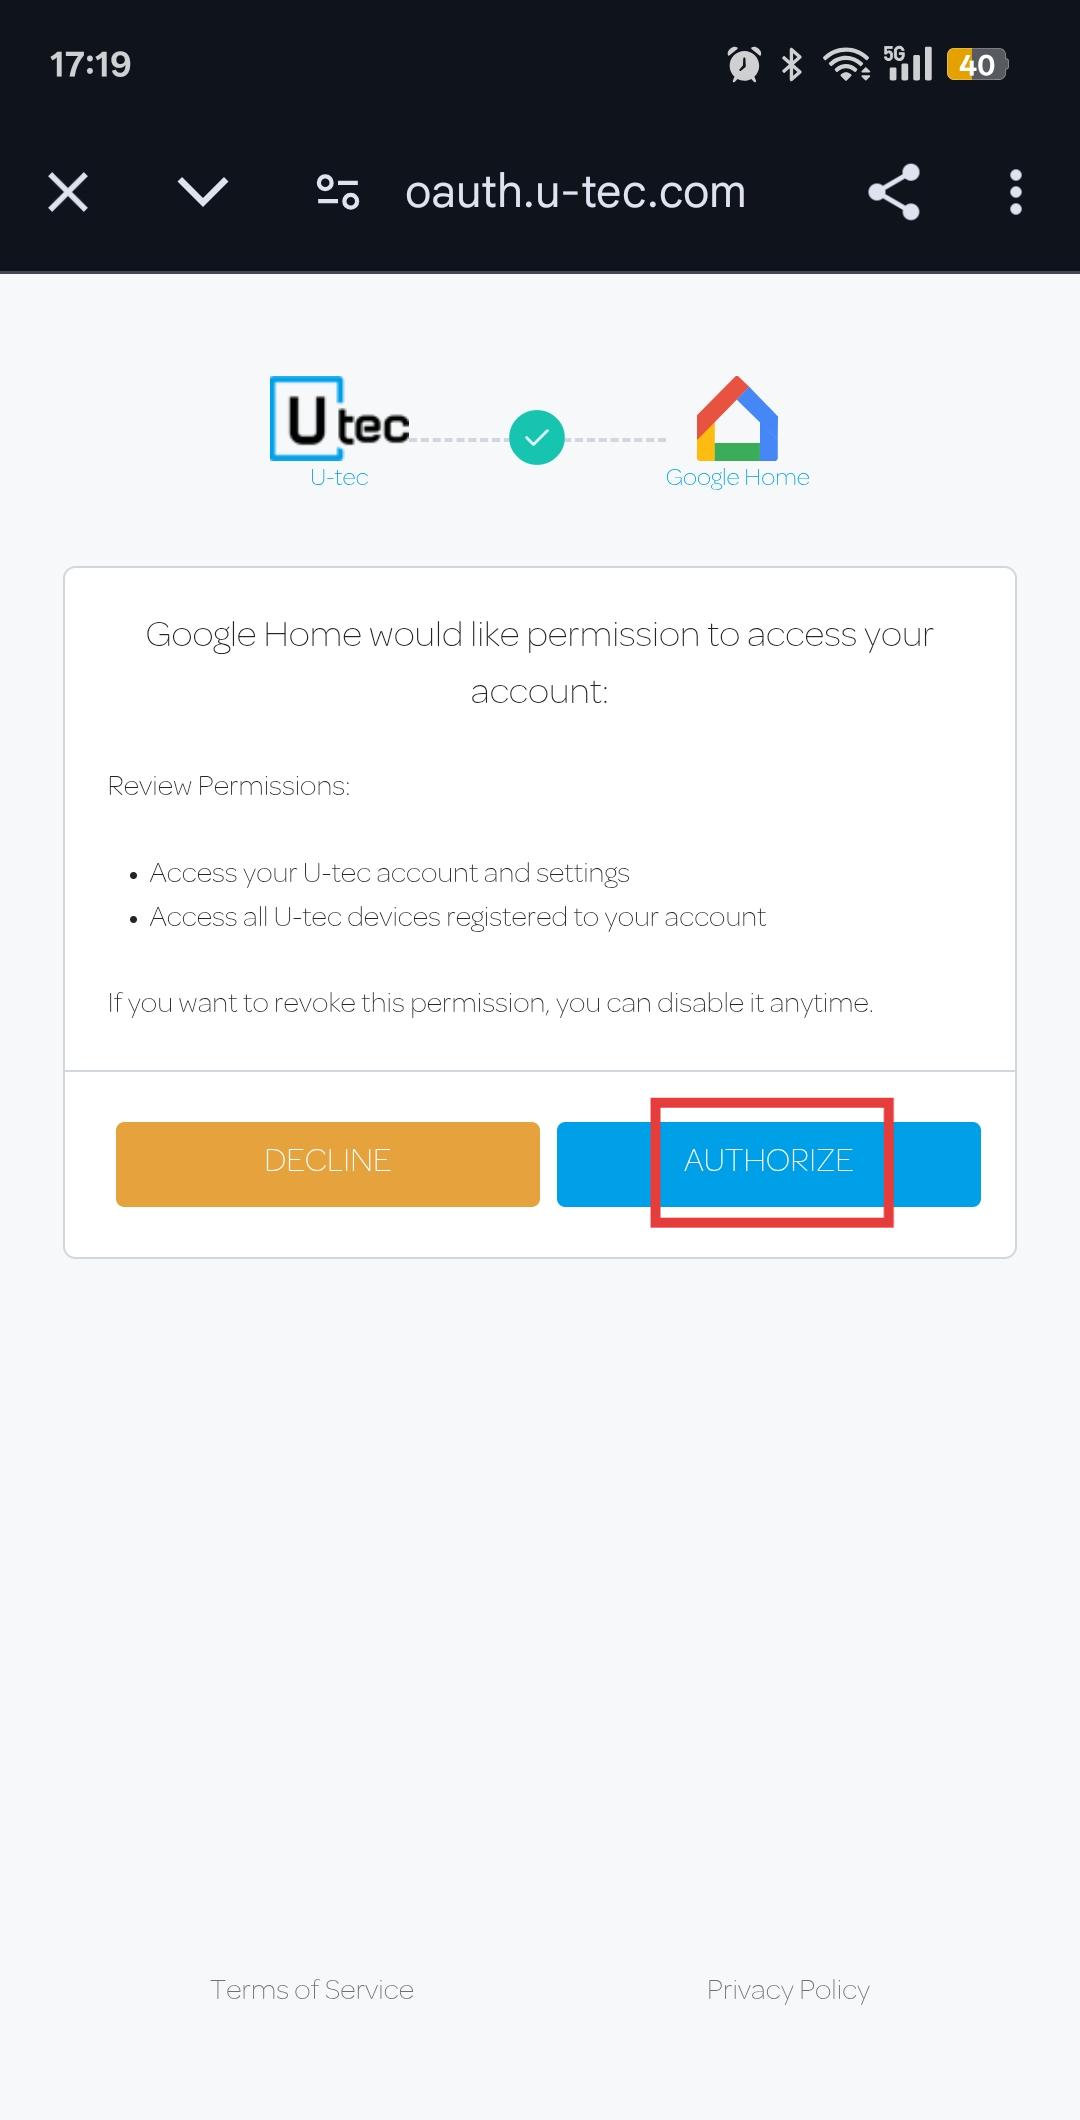Tap the Google Home house logo
The height and width of the screenshot is (2120, 1080).
tap(738, 418)
